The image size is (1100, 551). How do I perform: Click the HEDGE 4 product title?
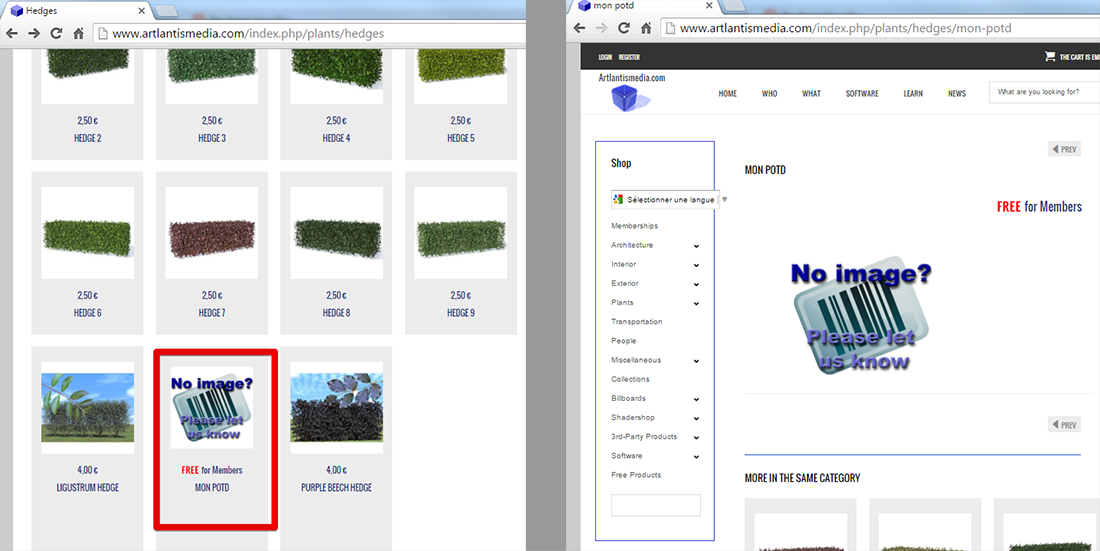pos(336,138)
